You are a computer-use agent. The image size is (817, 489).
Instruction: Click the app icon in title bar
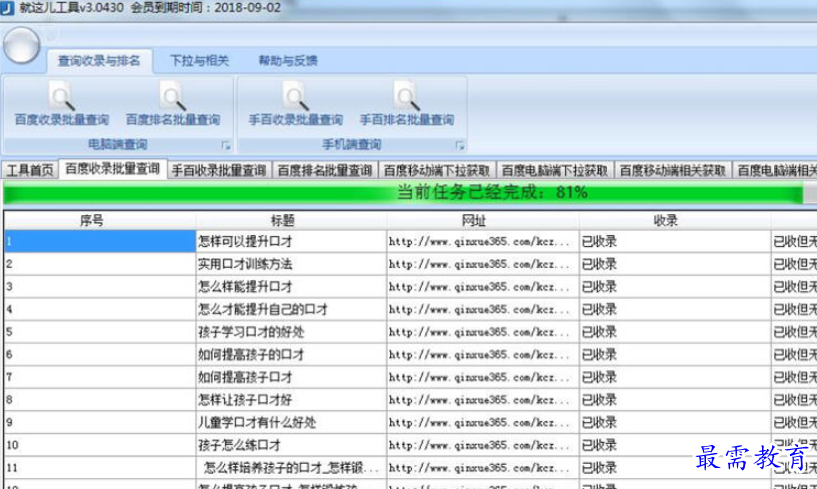tap(8, 8)
